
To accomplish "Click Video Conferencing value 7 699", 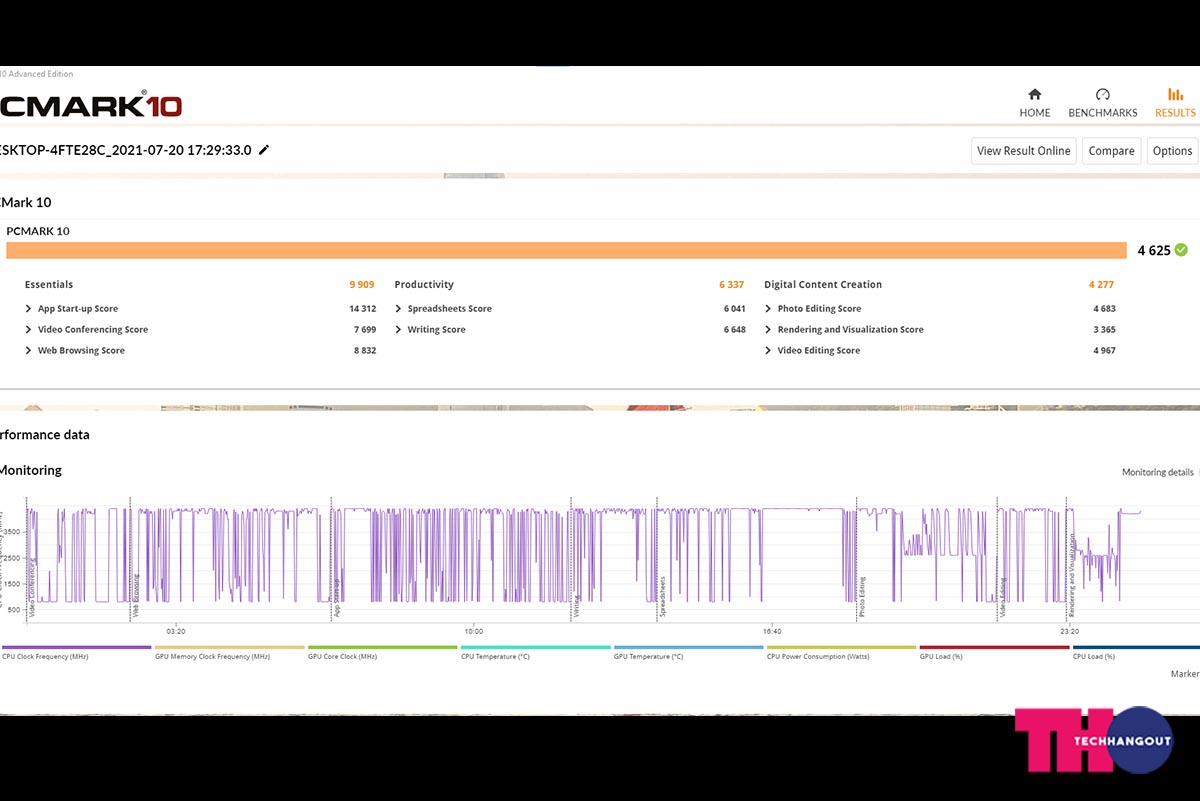I will (x=365, y=330).
